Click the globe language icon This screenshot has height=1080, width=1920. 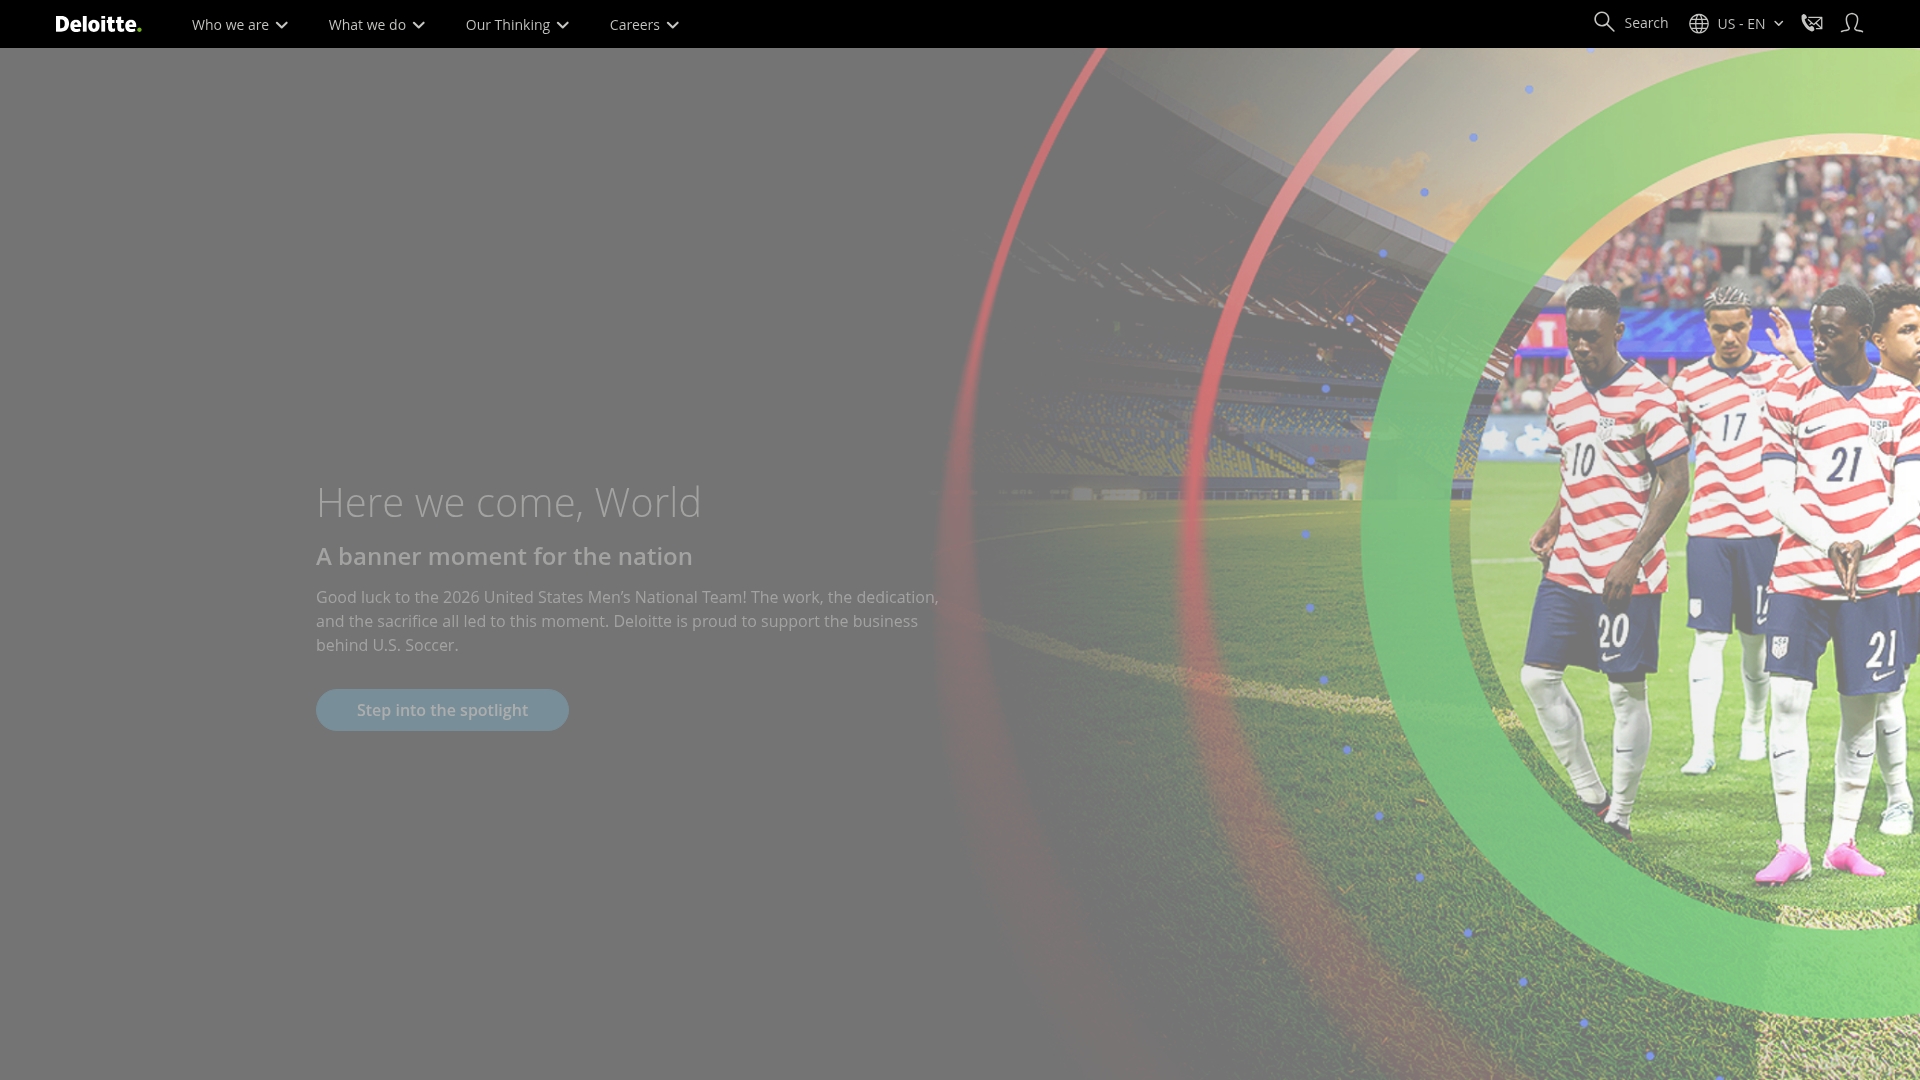(1699, 23)
